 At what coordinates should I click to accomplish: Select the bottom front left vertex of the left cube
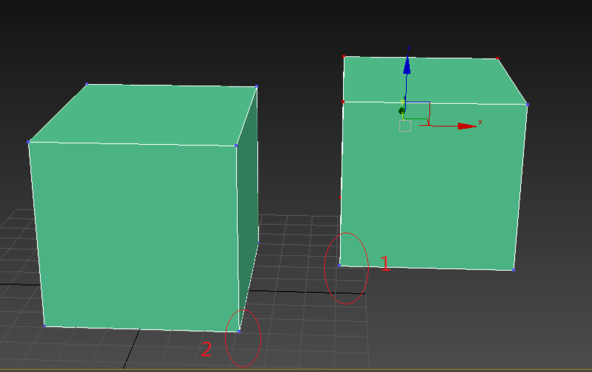pyautogui.click(x=45, y=326)
